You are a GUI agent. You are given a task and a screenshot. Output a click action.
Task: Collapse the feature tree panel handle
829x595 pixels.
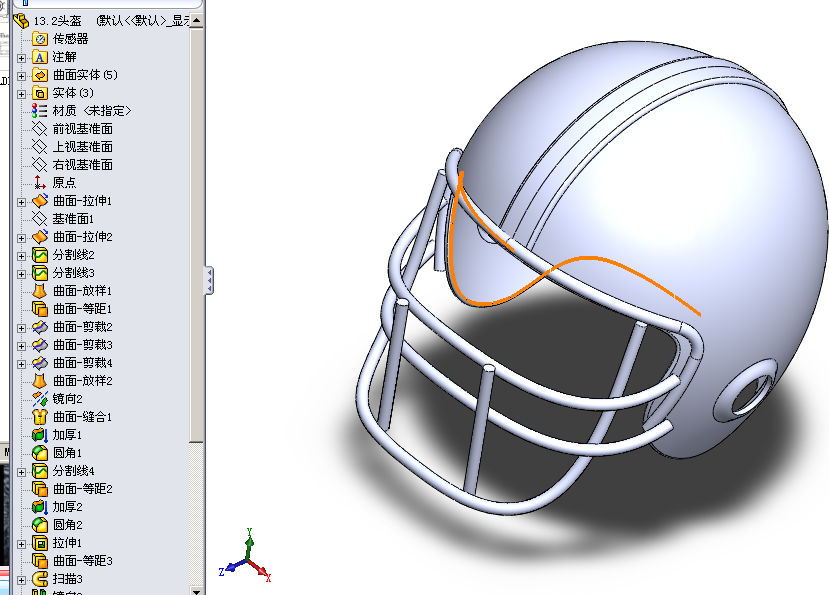point(209,280)
